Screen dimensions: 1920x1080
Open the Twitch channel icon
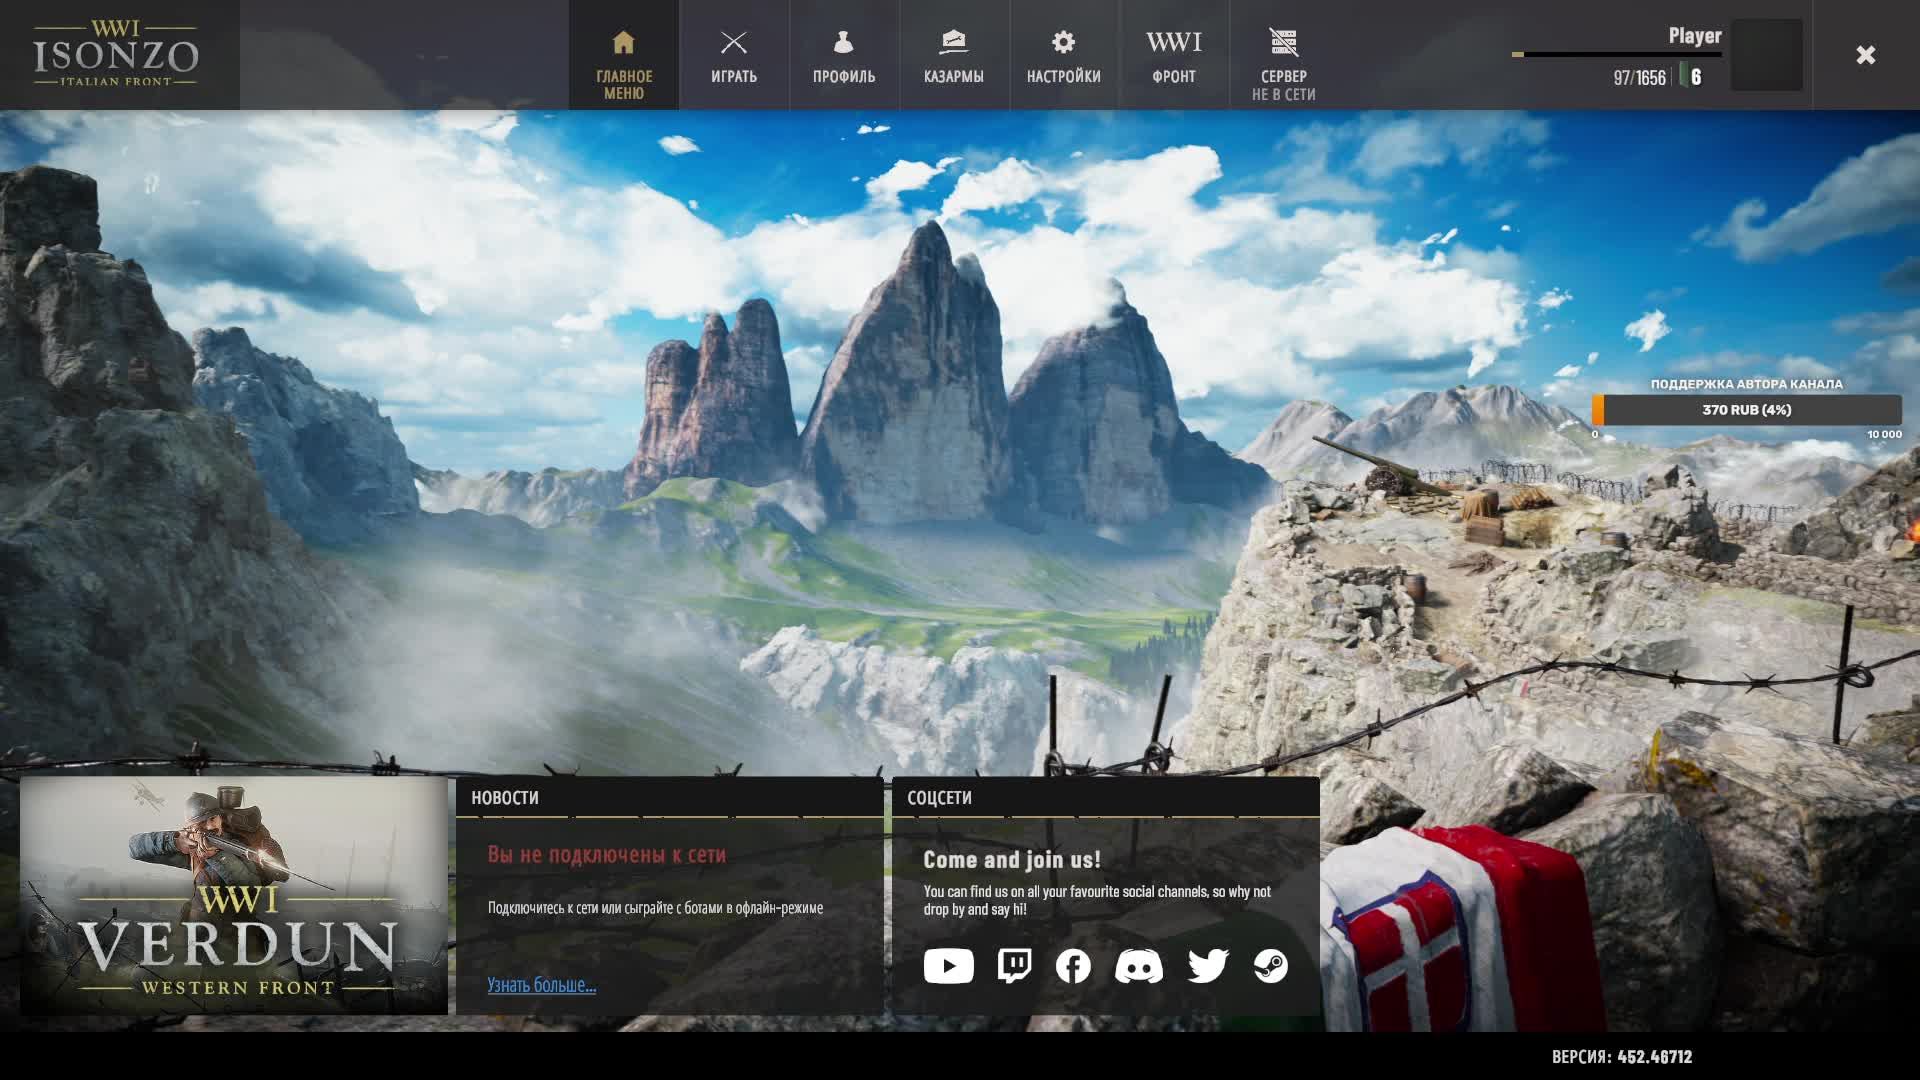click(1014, 966)
